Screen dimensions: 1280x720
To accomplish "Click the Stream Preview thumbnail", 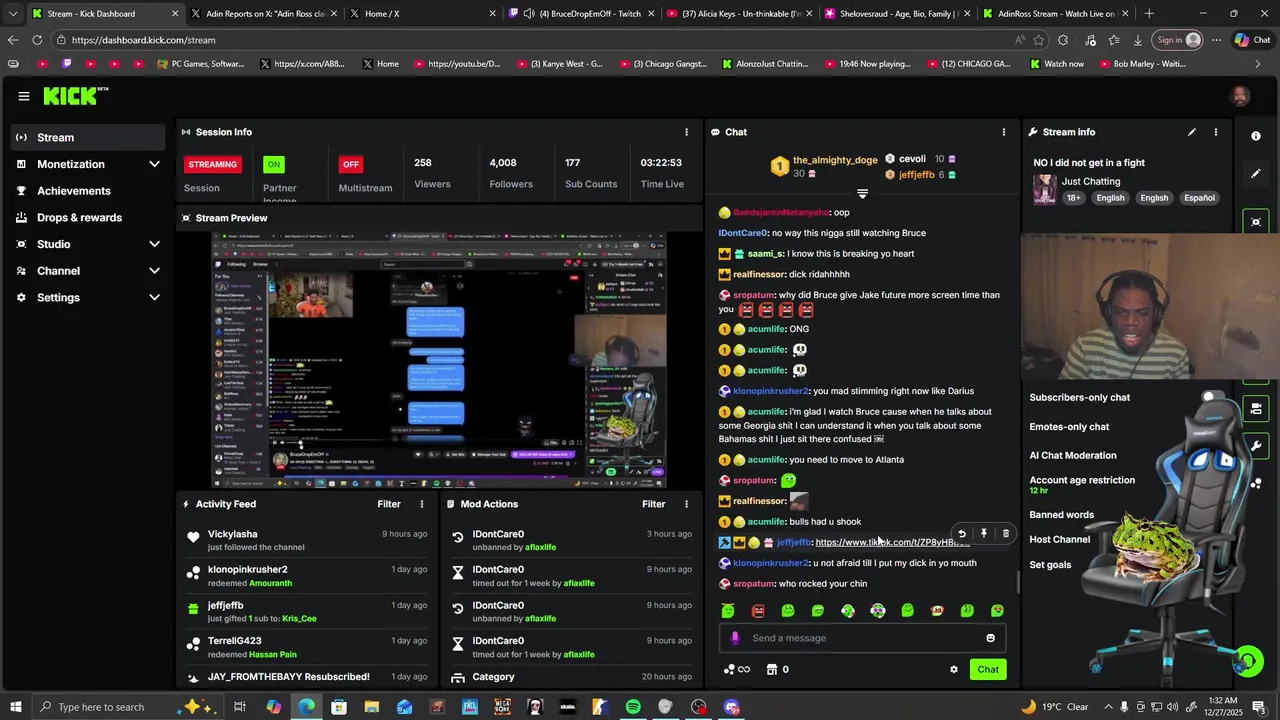I will (x=439, y=360).
